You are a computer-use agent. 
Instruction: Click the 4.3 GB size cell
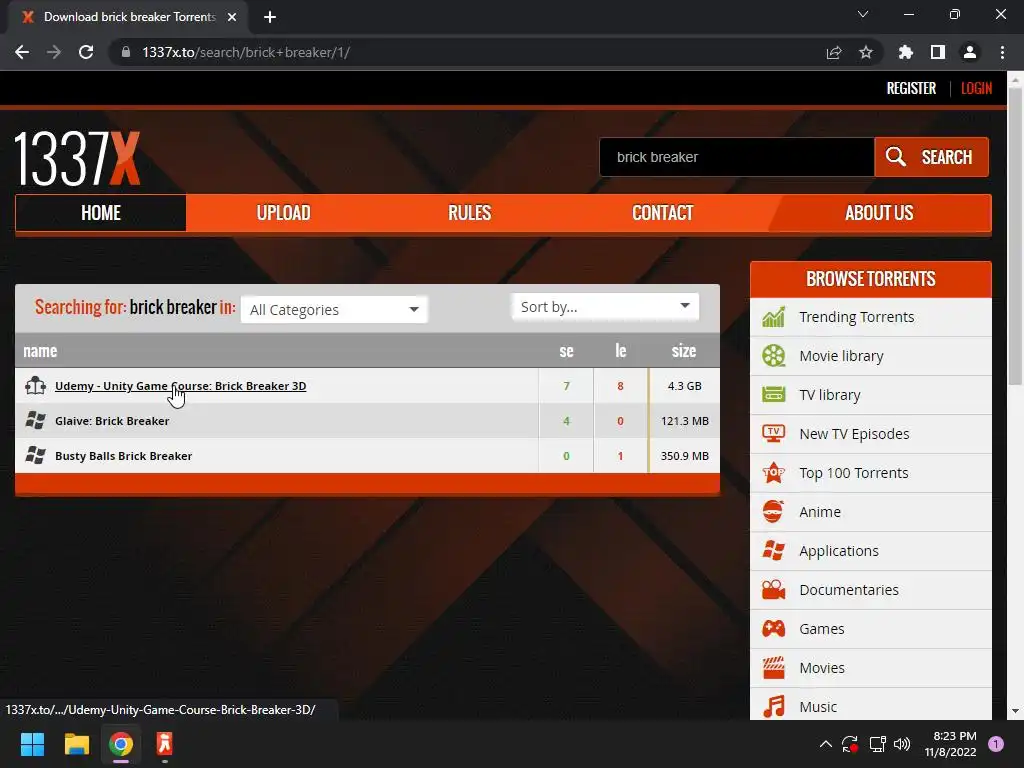click(x=684, y=386)
